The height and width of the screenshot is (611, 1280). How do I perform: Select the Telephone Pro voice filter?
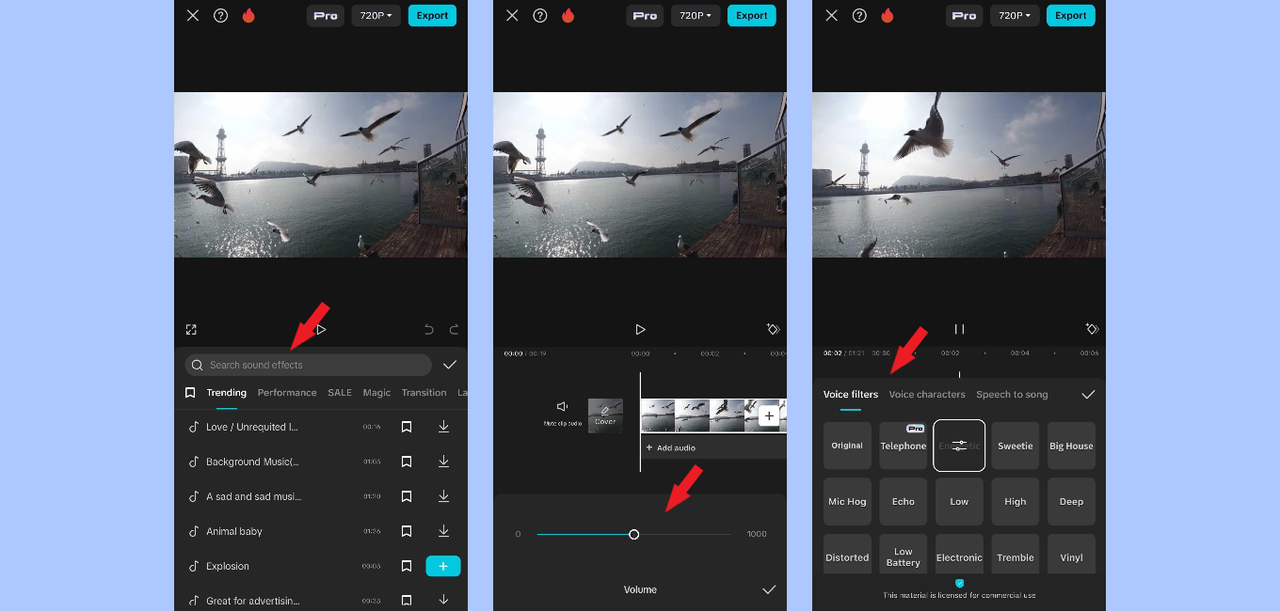[x=903, y=446]
